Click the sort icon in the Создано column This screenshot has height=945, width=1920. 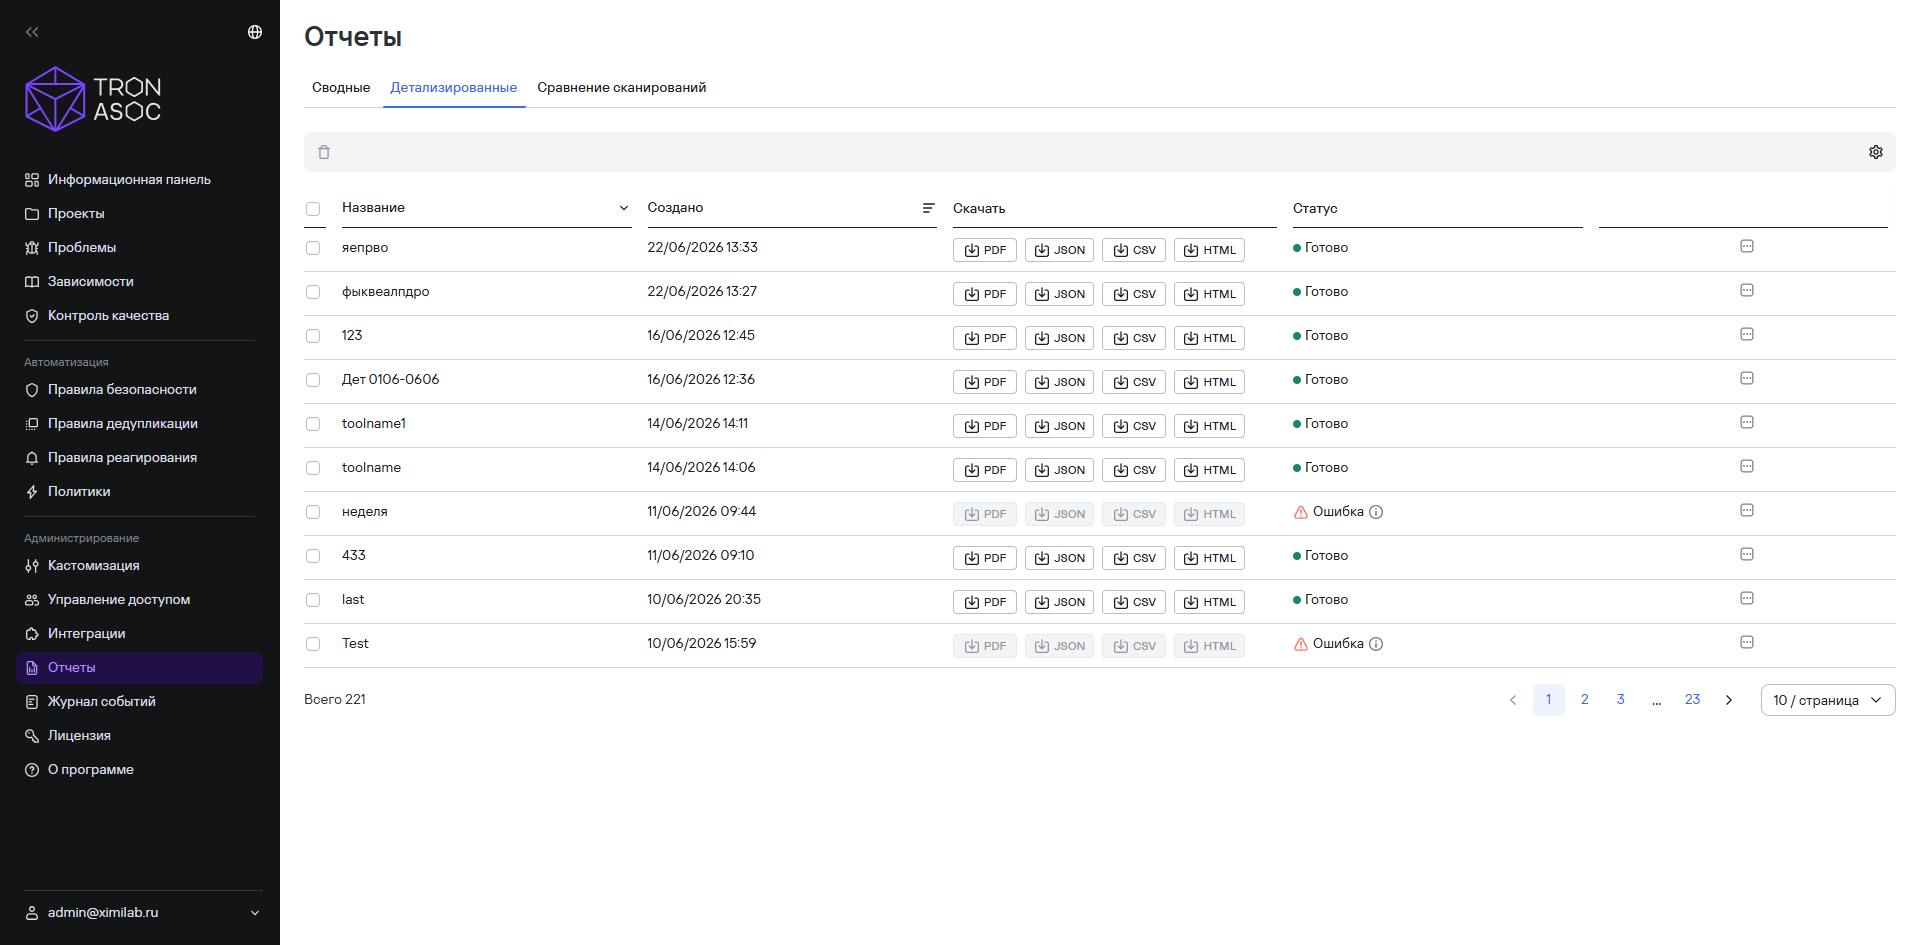[928, 208]
